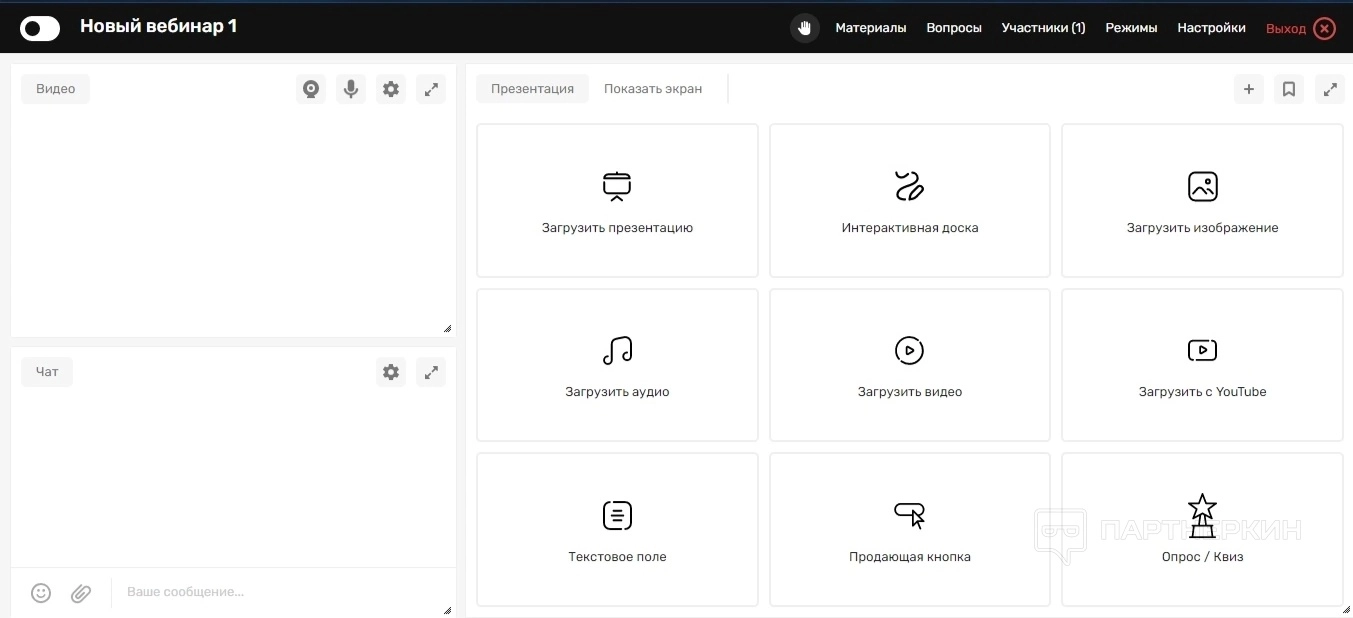Switch to Показать экран tab
Screen dimensions: 1353x618
652,89
